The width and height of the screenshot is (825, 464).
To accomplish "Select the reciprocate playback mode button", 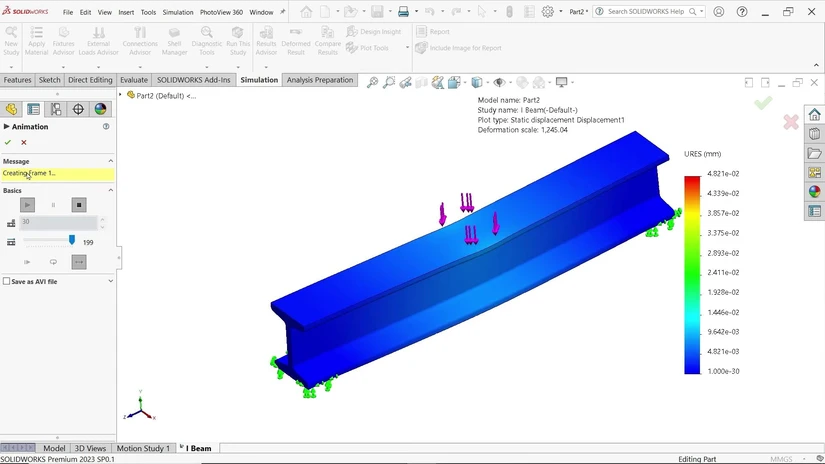I will [79, 262].
